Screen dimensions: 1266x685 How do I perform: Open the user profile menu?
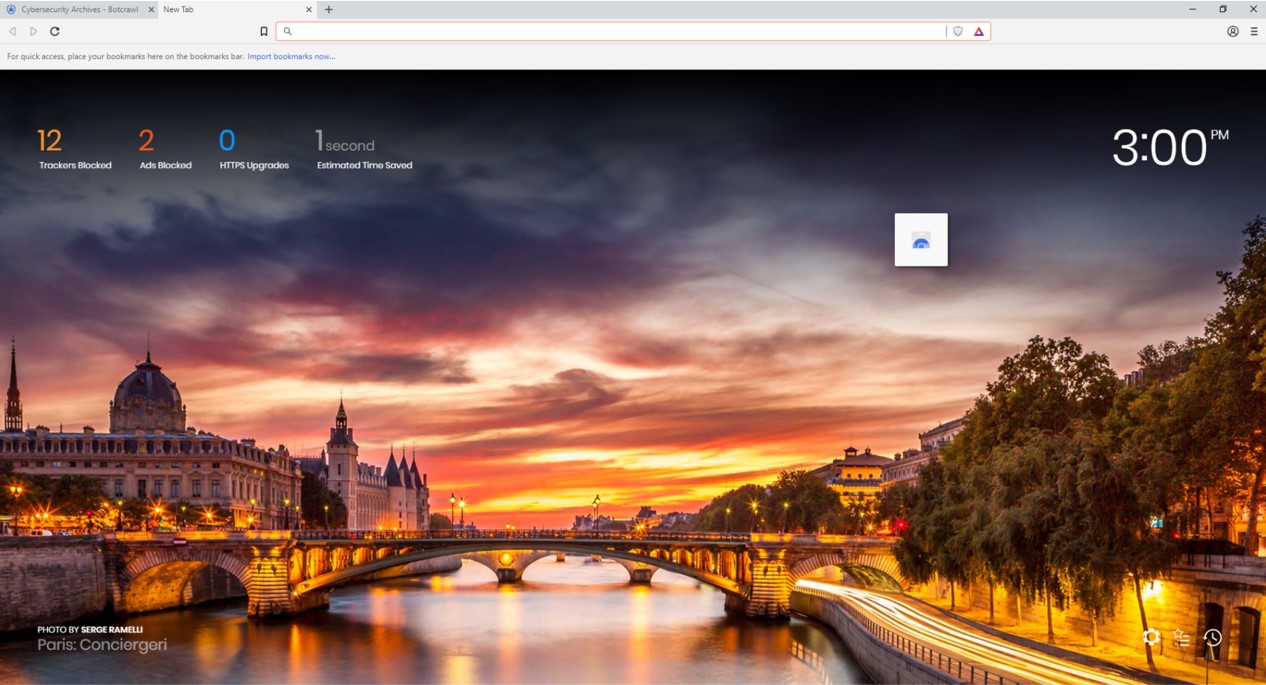1233,31
